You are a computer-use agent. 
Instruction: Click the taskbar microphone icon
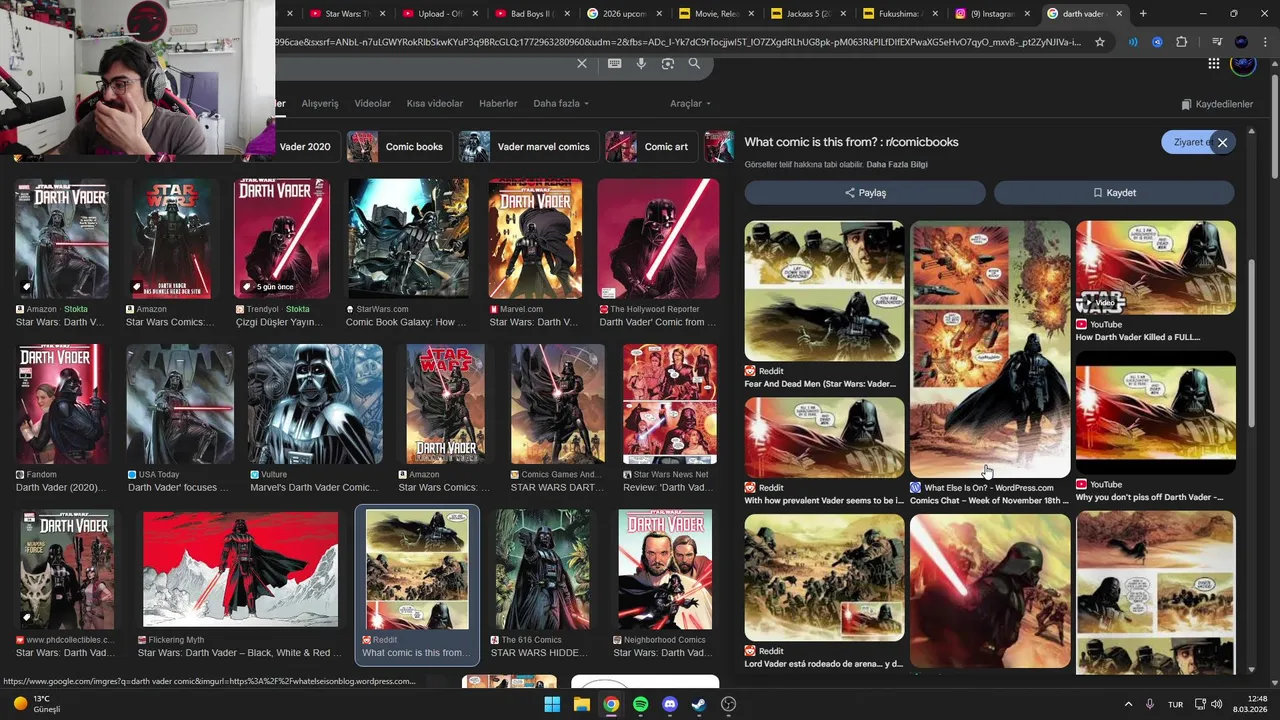pos(1150,704)
